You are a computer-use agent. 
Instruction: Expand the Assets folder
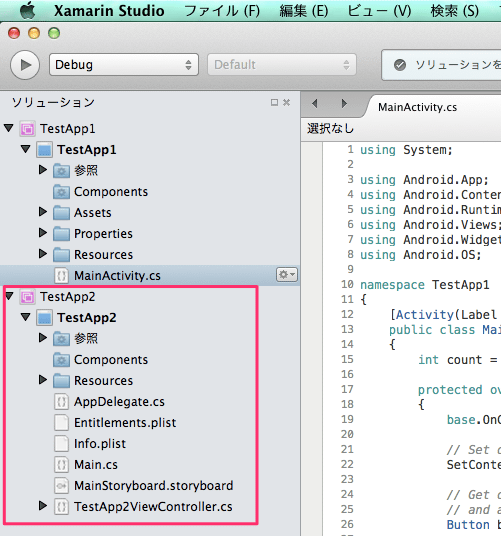43,212
